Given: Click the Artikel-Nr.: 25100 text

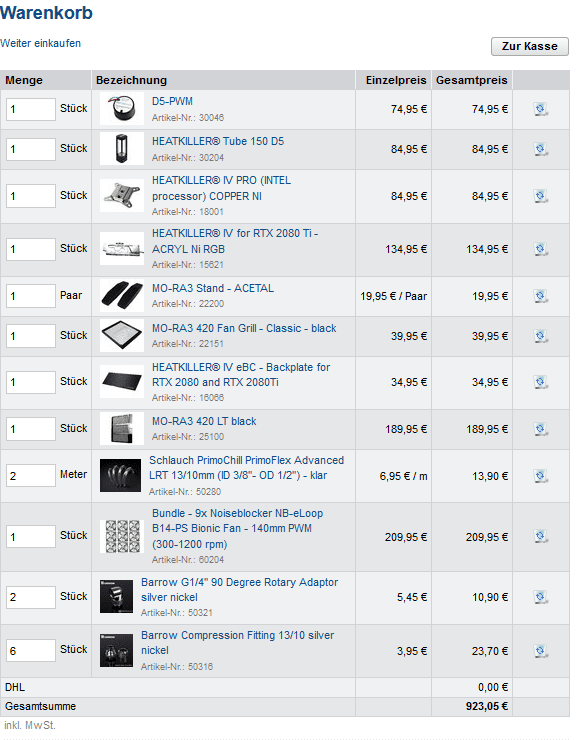Looking at the screenshot, I should 188,437.
